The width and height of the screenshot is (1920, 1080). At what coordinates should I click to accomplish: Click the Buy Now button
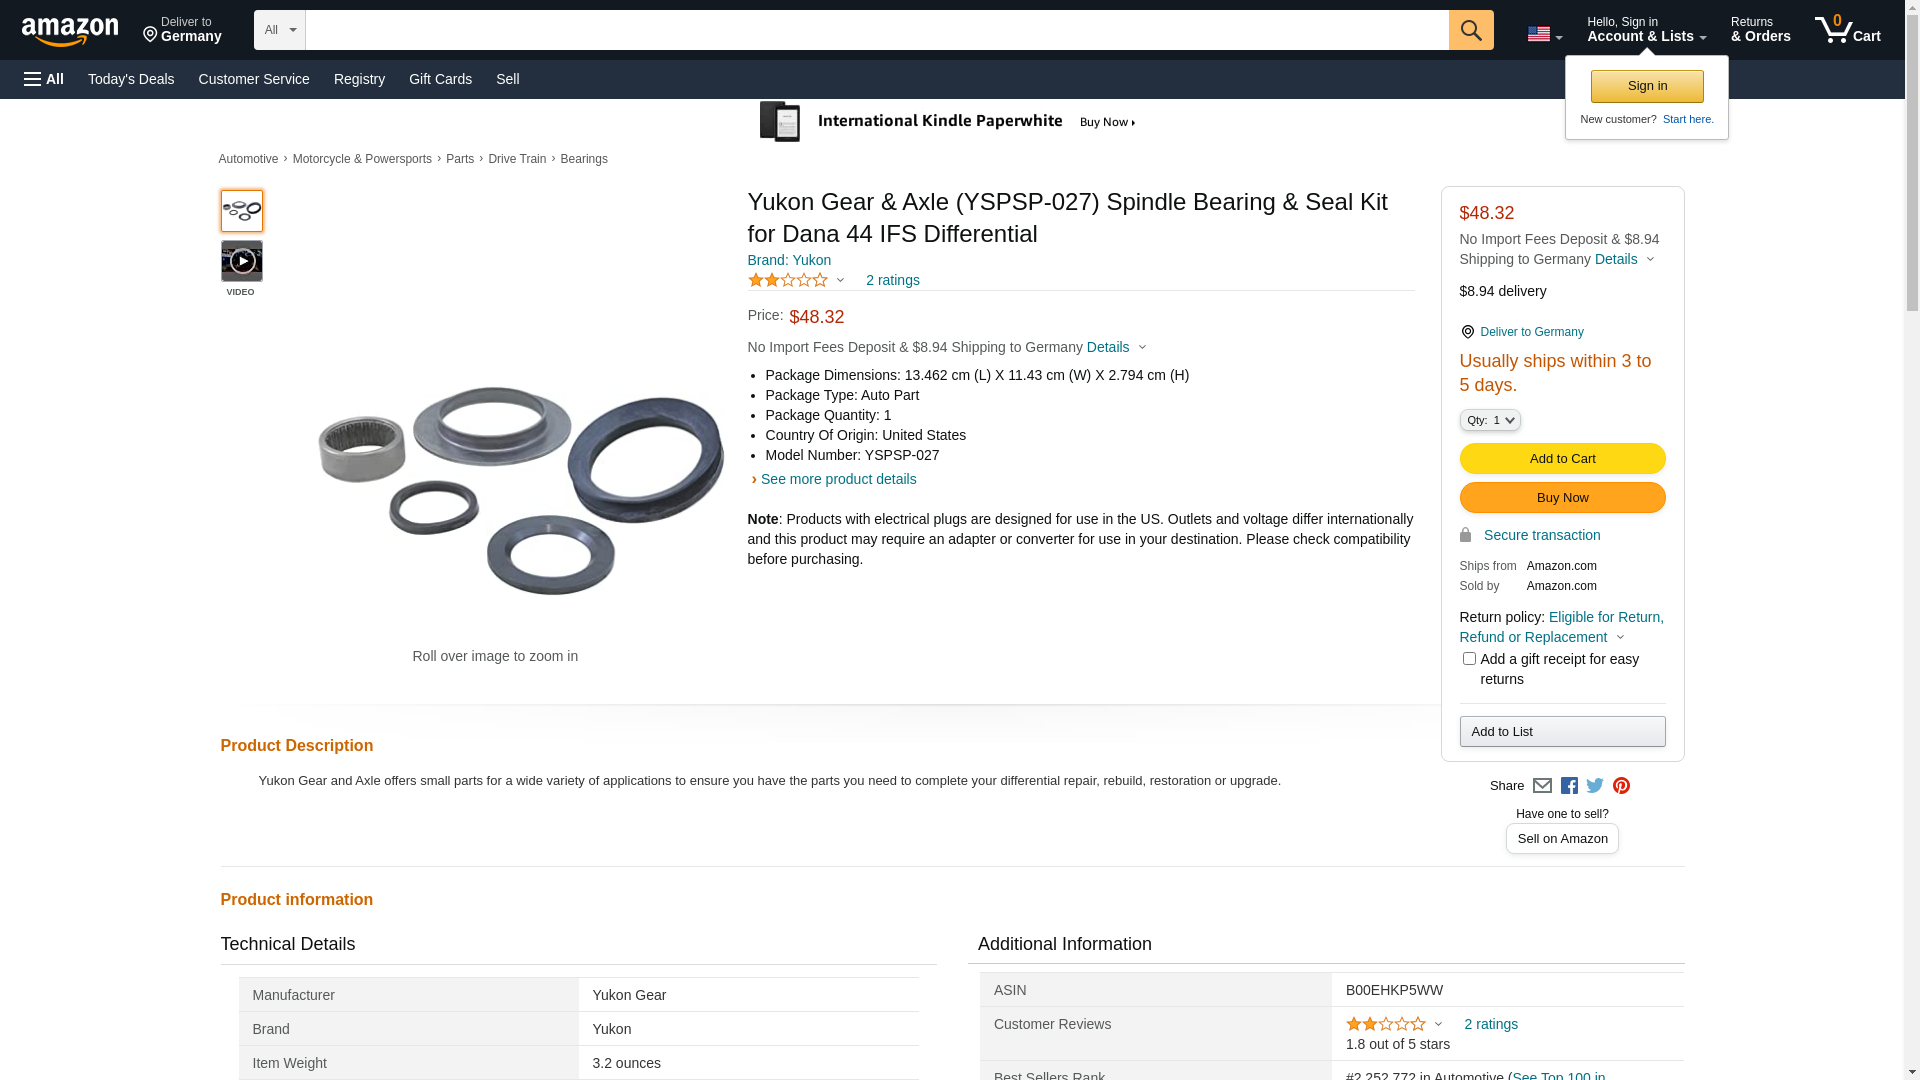[x=1562, y=498]
